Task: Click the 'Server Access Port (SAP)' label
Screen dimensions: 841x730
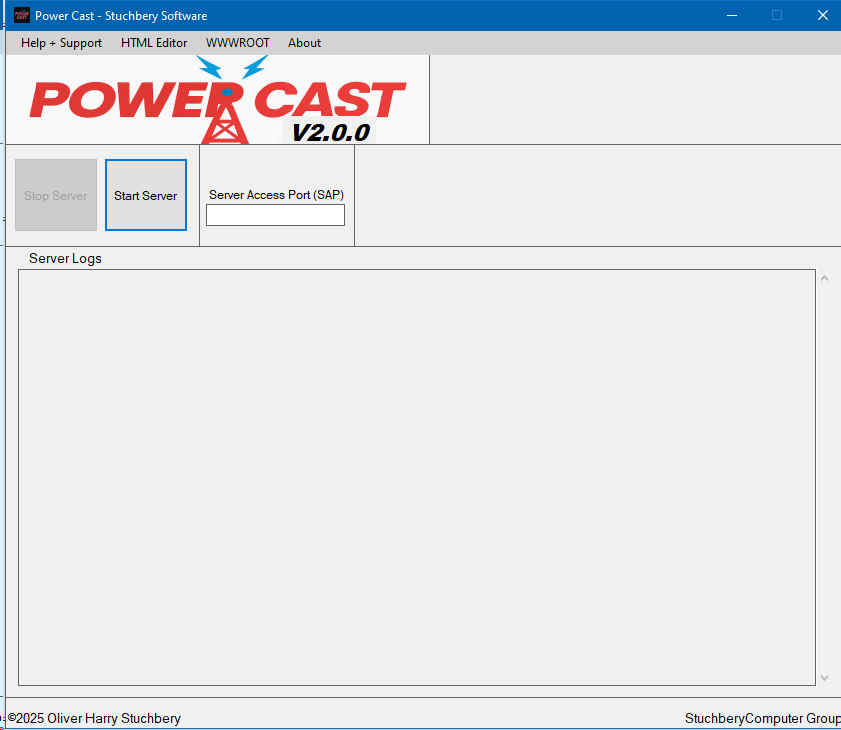Action: tap(276, 195)
